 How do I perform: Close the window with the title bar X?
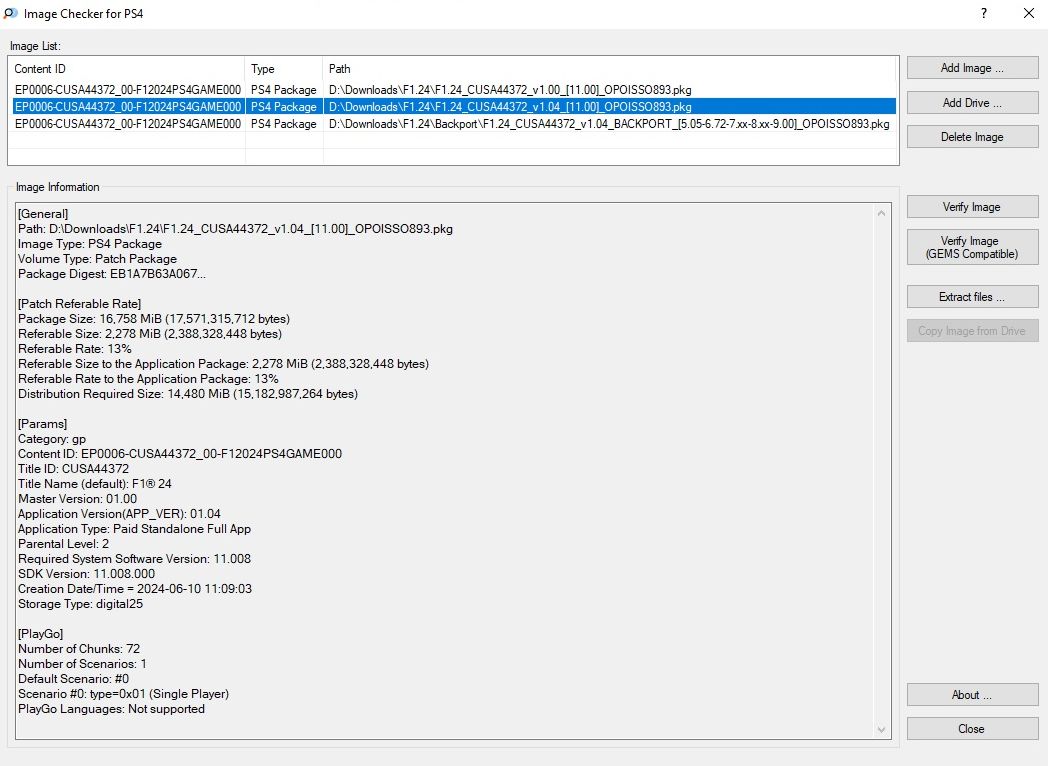(x=1029, y=13)
